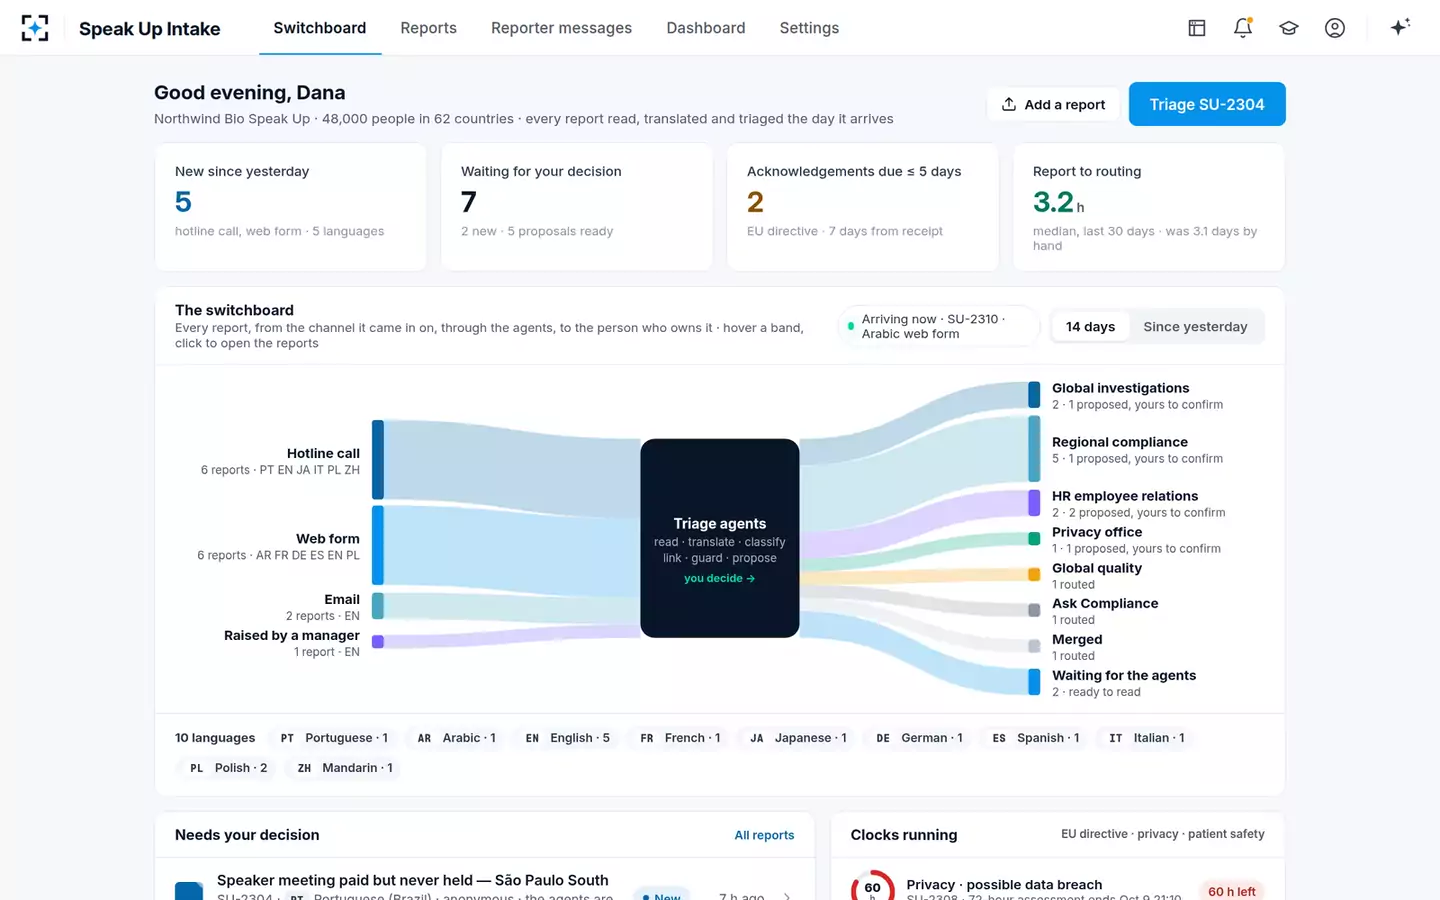Open the notifications bell

[x=1243, y=28]
